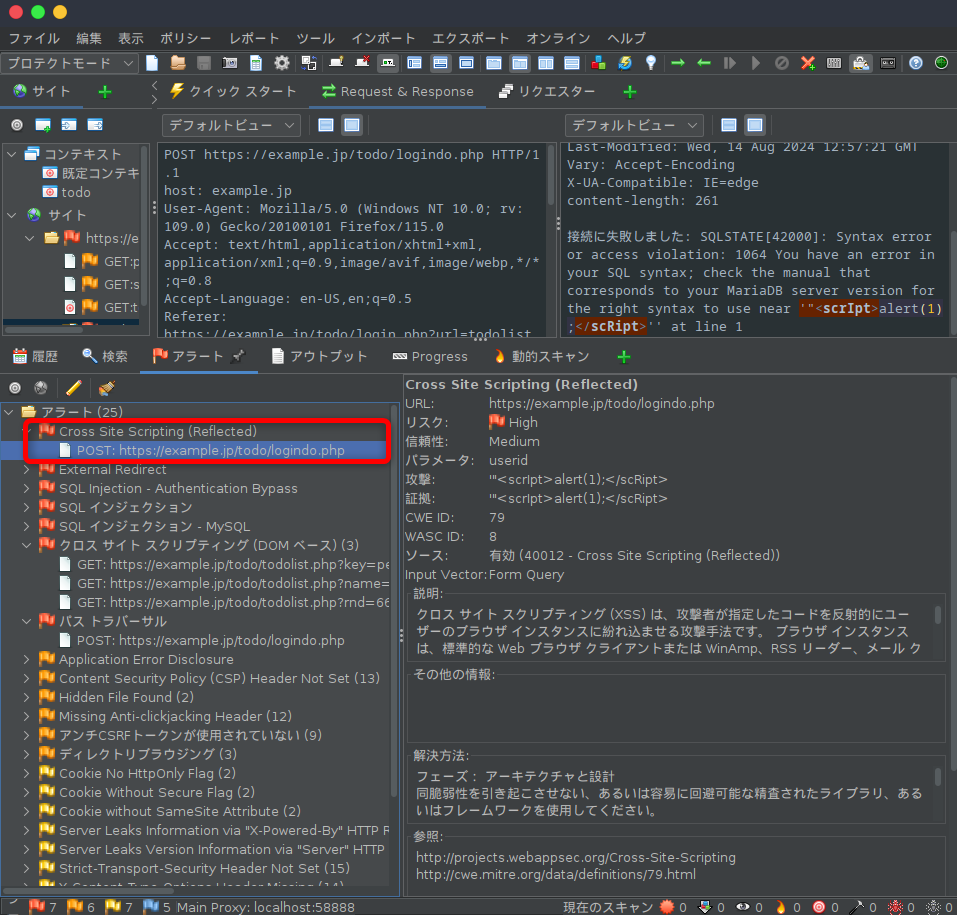Expand SQL Injection - Authentication Bypass node
957x915 pixels.
click(26, 488)
